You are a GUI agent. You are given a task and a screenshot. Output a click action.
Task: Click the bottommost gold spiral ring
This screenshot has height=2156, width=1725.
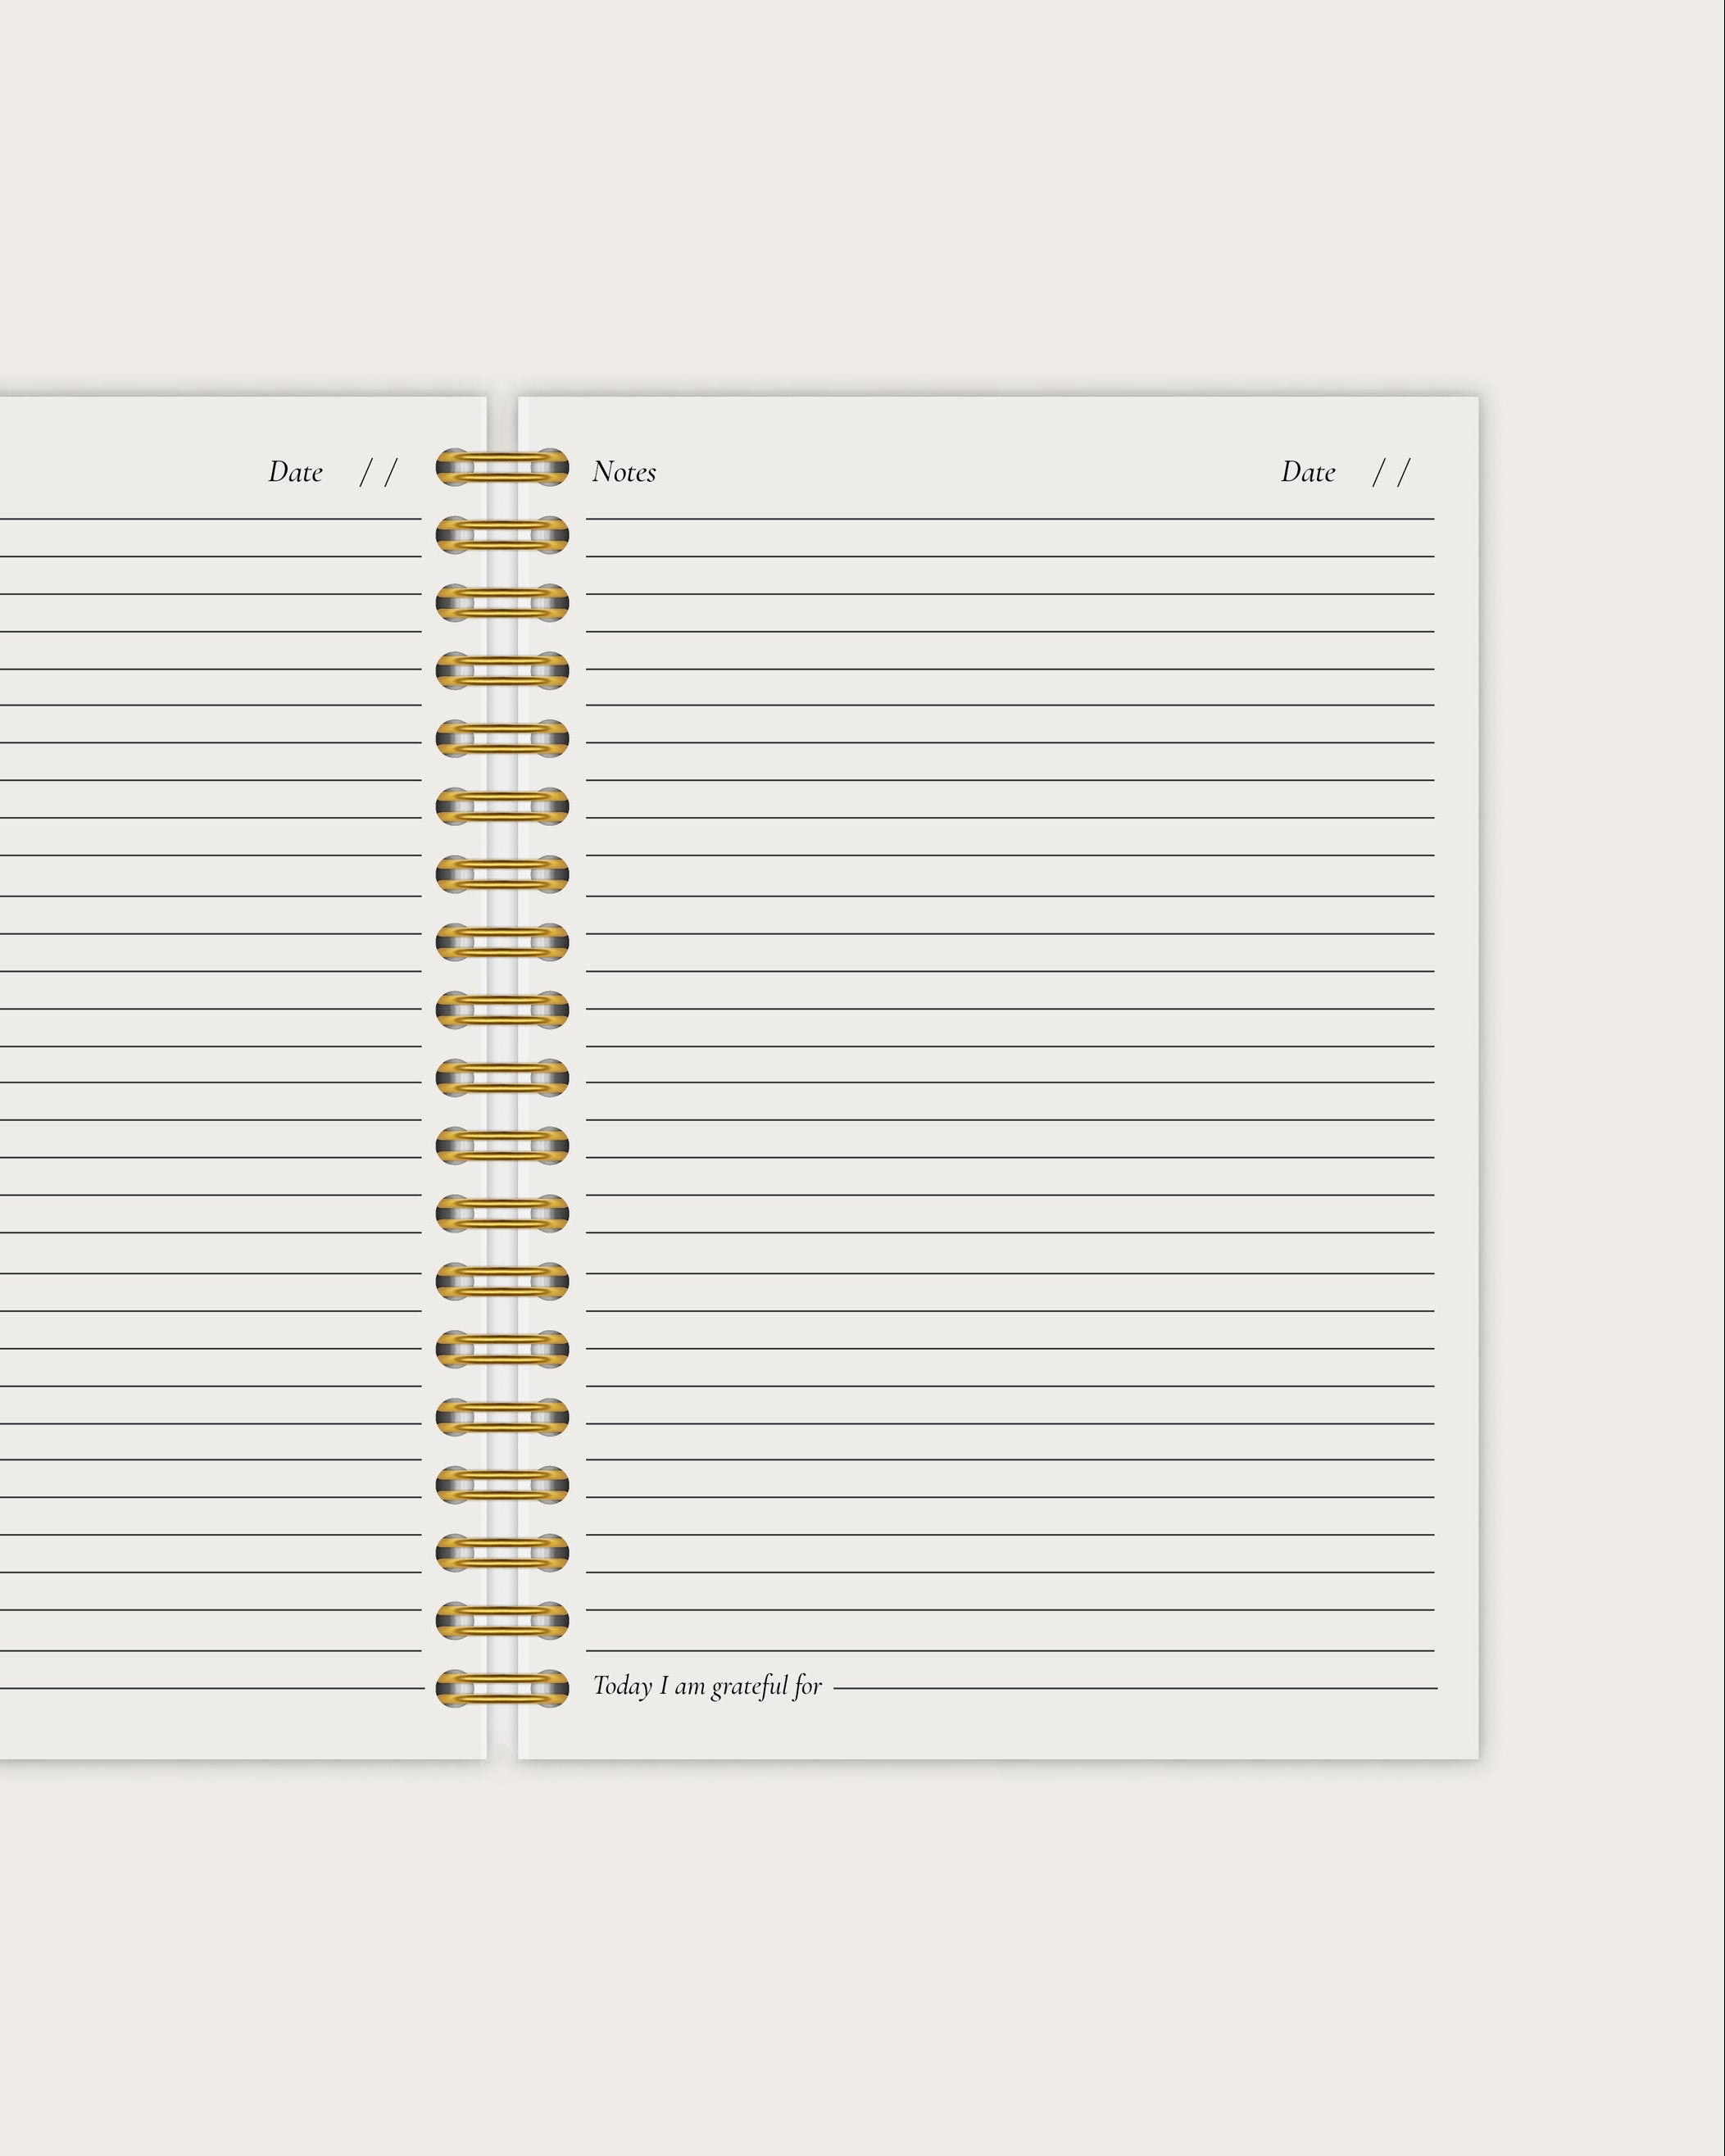click(x=502, y=1688)
